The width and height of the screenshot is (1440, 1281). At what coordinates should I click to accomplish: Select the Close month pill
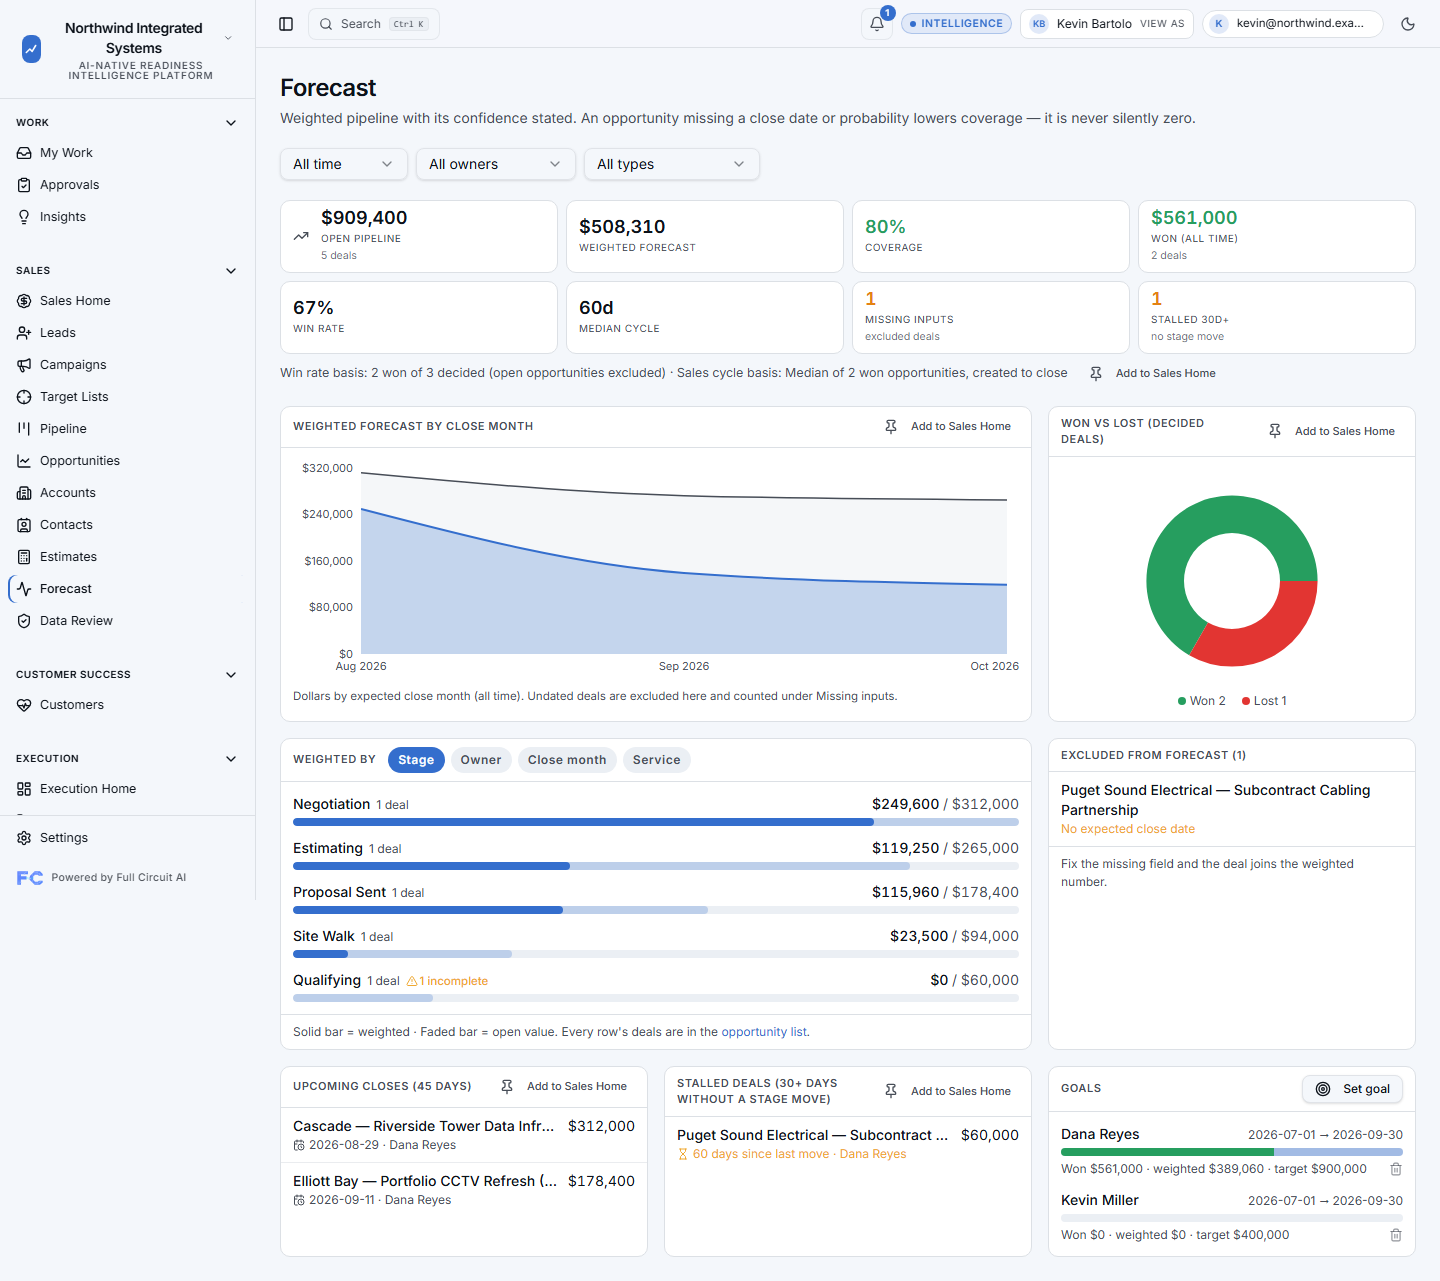(x=567, y=760)
